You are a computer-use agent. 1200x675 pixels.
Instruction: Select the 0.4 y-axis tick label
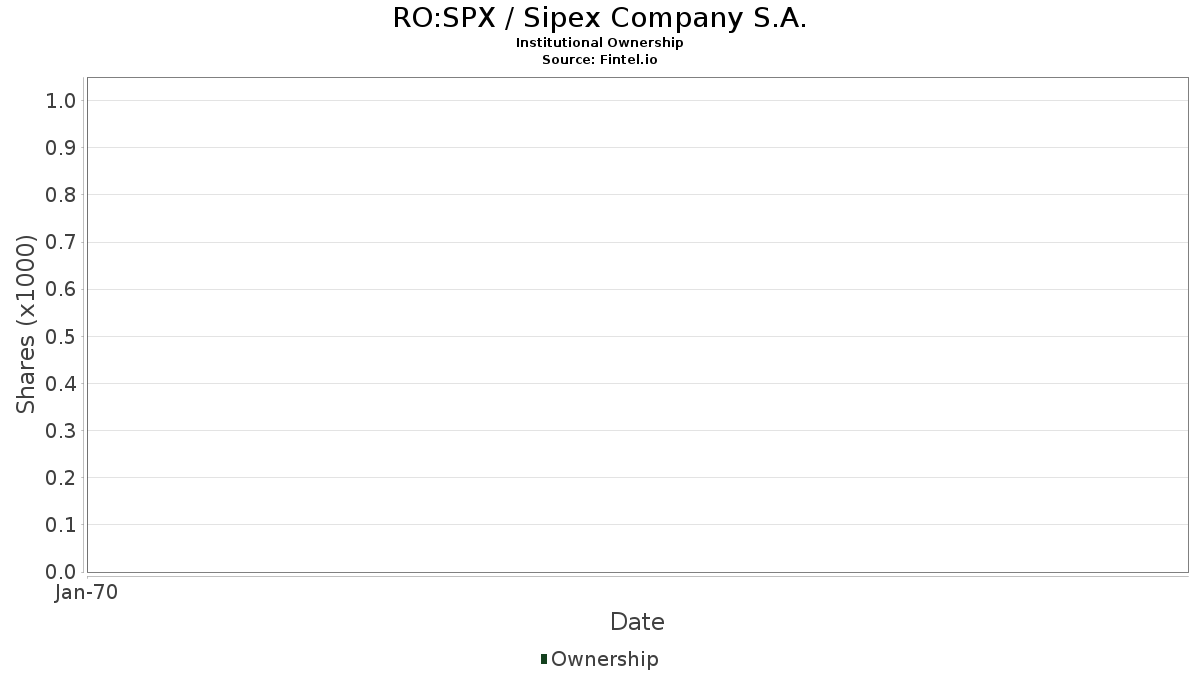pos(60,384)
